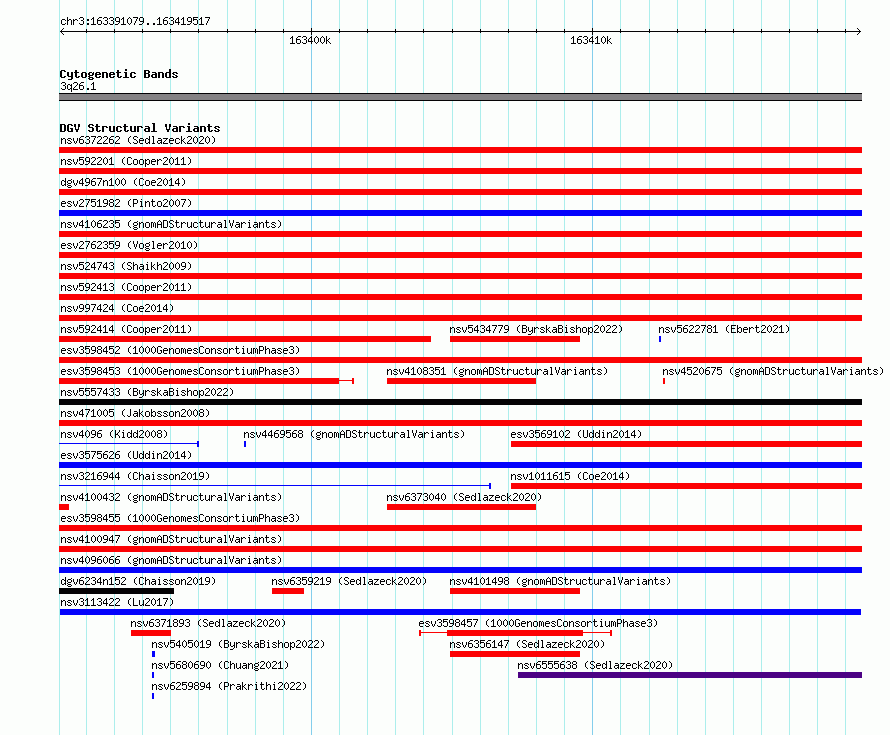Open nsv4108351 (gnomADStructuralVariants) label
The image size is (890, 735).
[497, 371]
